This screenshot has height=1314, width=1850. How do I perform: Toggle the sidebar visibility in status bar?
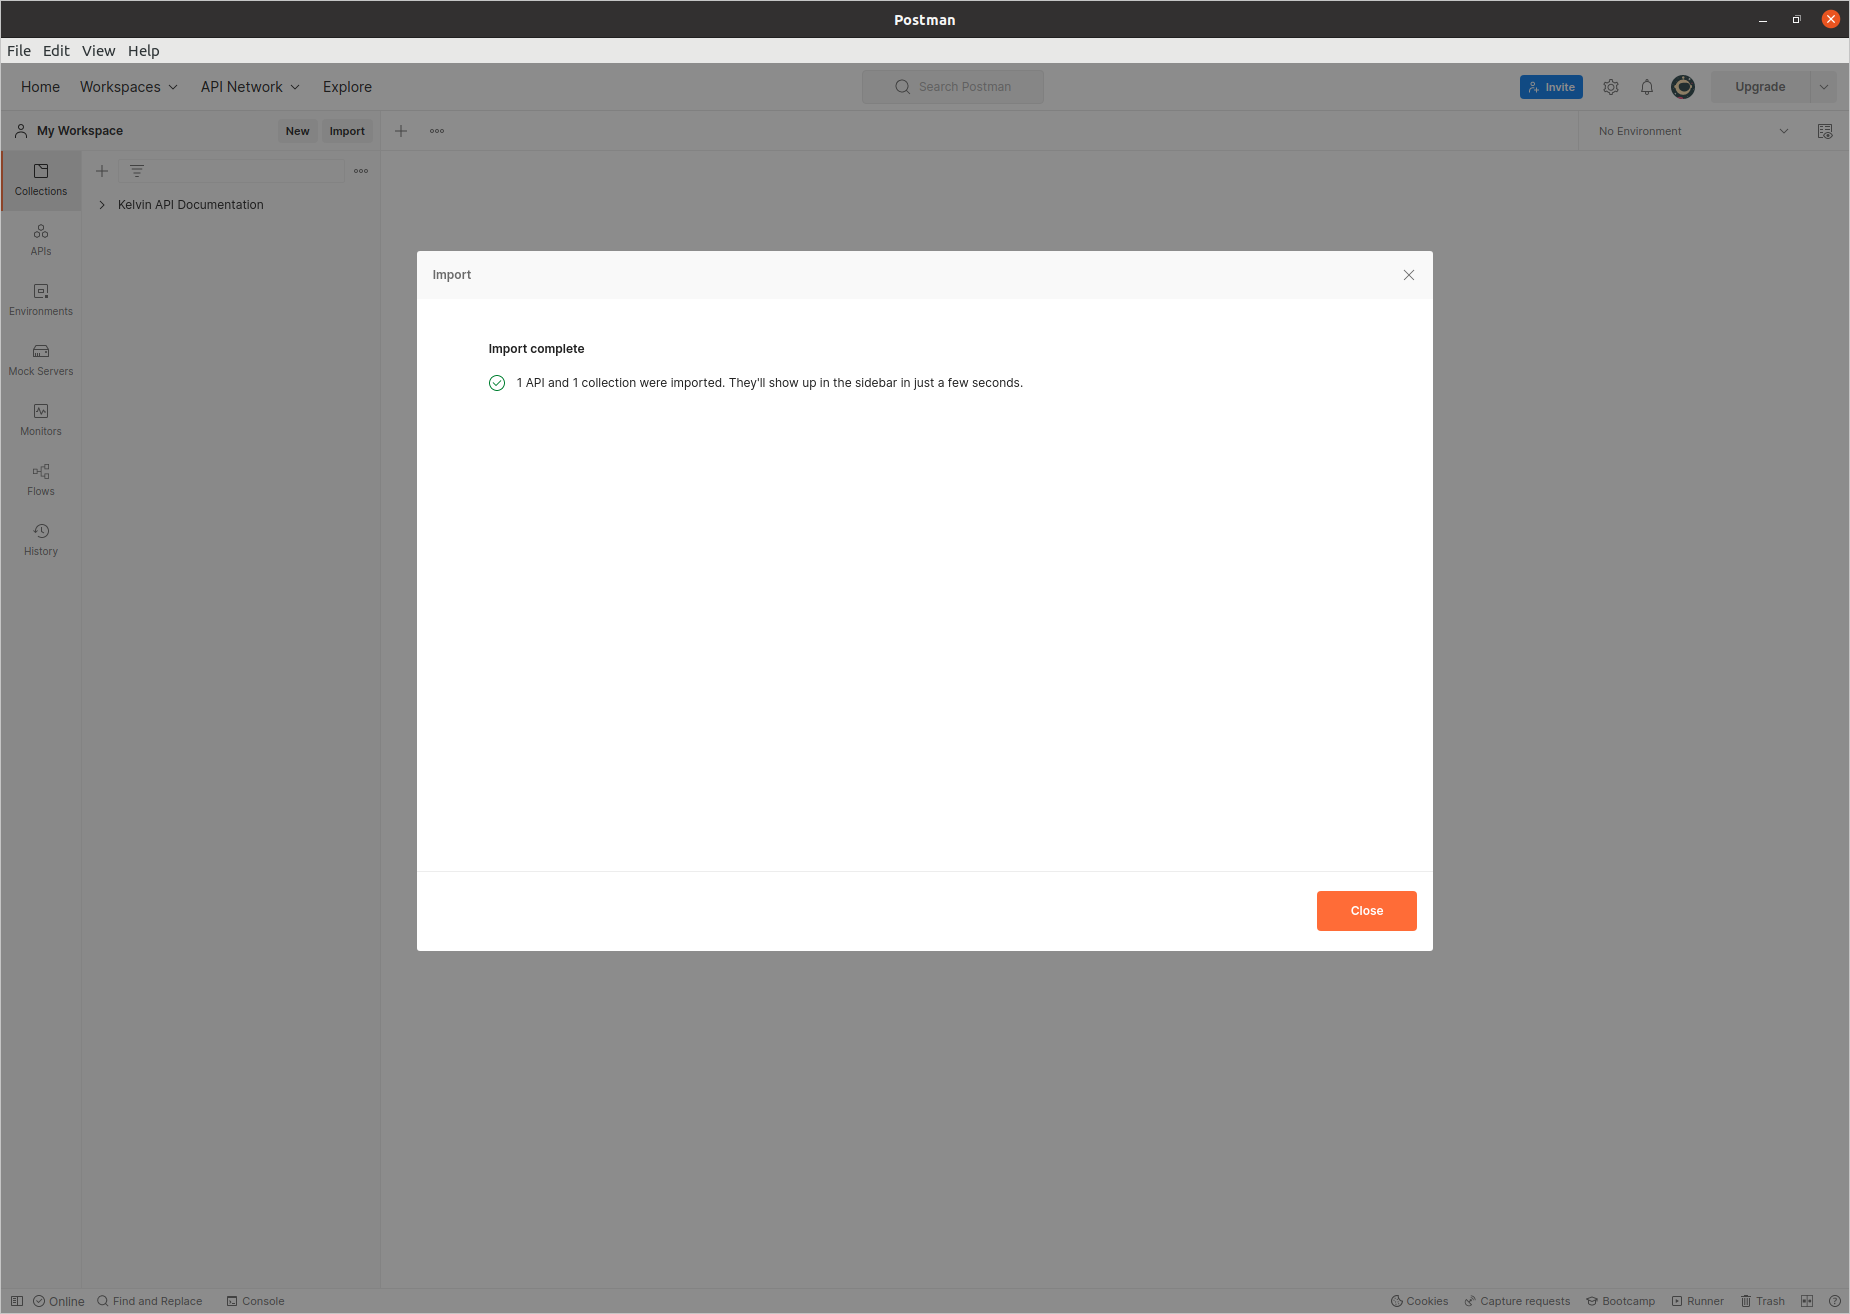17,1301
